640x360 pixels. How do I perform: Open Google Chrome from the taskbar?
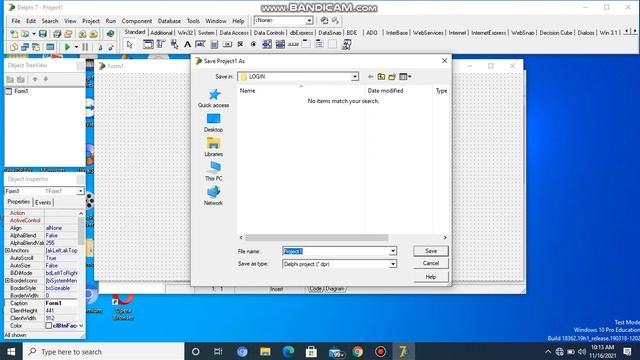[x=358, y=351]
